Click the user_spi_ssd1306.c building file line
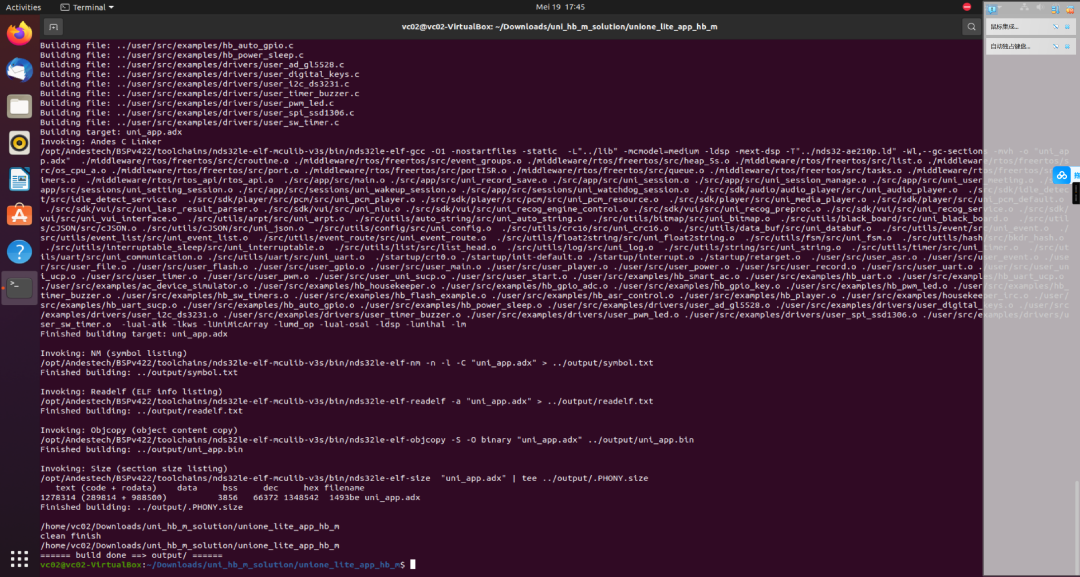 (197, 113)
